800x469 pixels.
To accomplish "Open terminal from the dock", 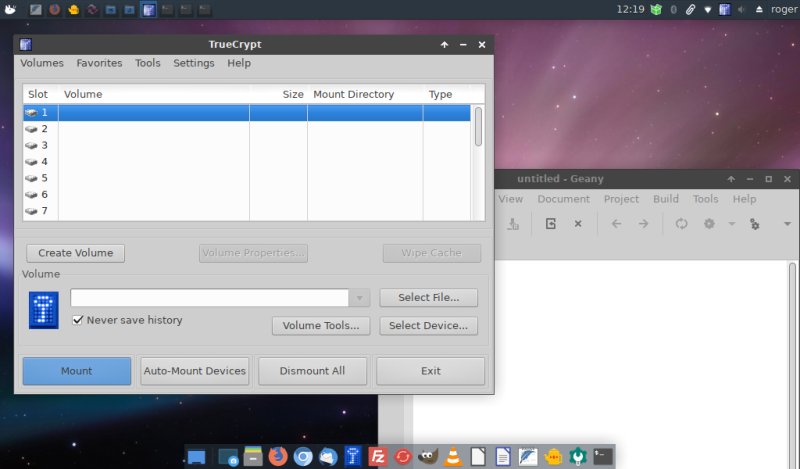I will click(x=603, y=456).
